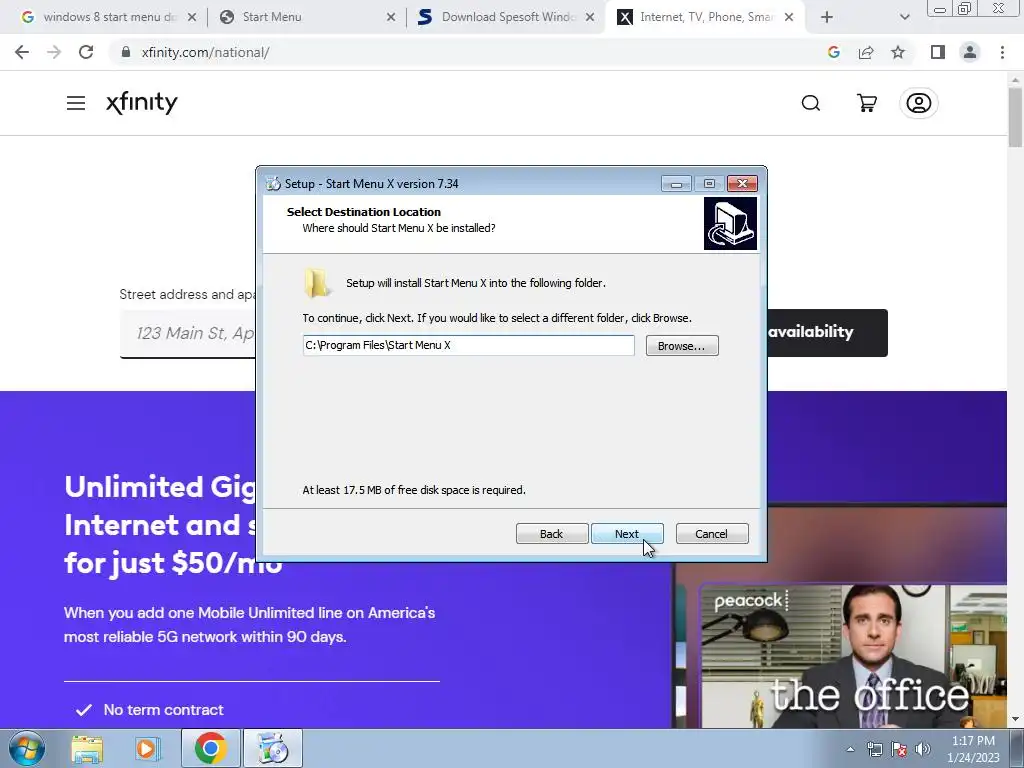The width and height of the screenshot is (1024, 768).
Task: Open the taskbar clock and date
Action: (x=973, y=749)
